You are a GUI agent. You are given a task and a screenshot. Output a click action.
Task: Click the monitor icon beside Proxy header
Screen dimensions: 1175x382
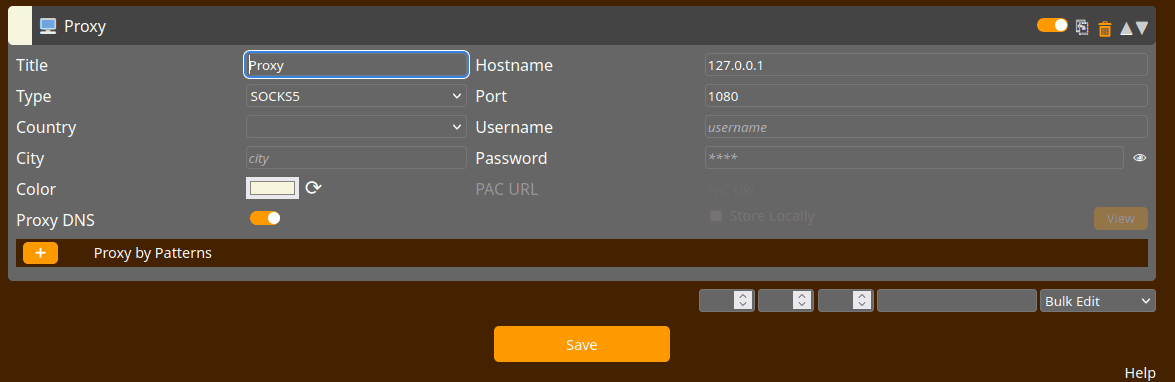[48, 26]
